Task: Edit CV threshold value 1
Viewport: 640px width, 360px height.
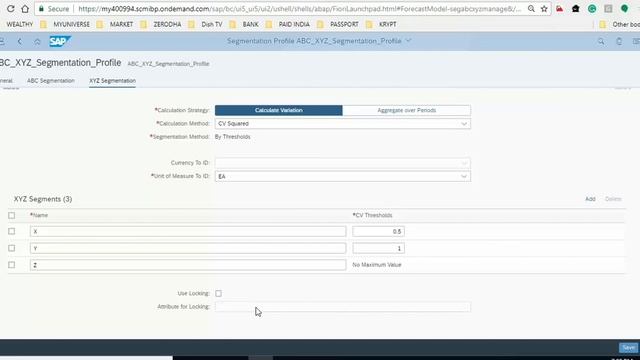Action: pyautogui.click(x=378, y=248)
